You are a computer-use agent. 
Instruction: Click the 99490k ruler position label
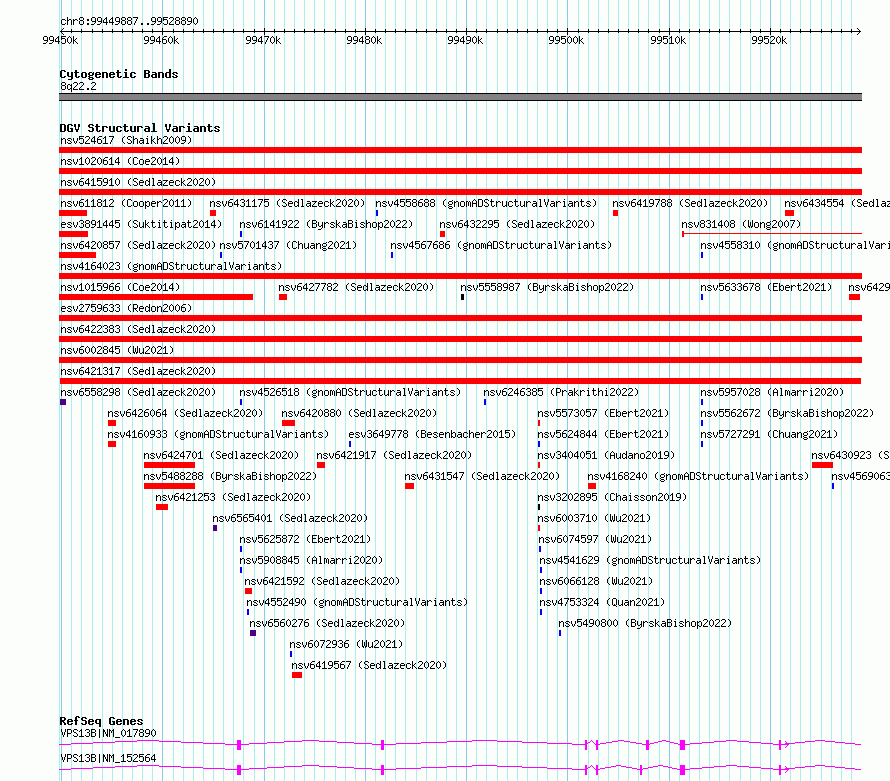[x=465, y=40]
